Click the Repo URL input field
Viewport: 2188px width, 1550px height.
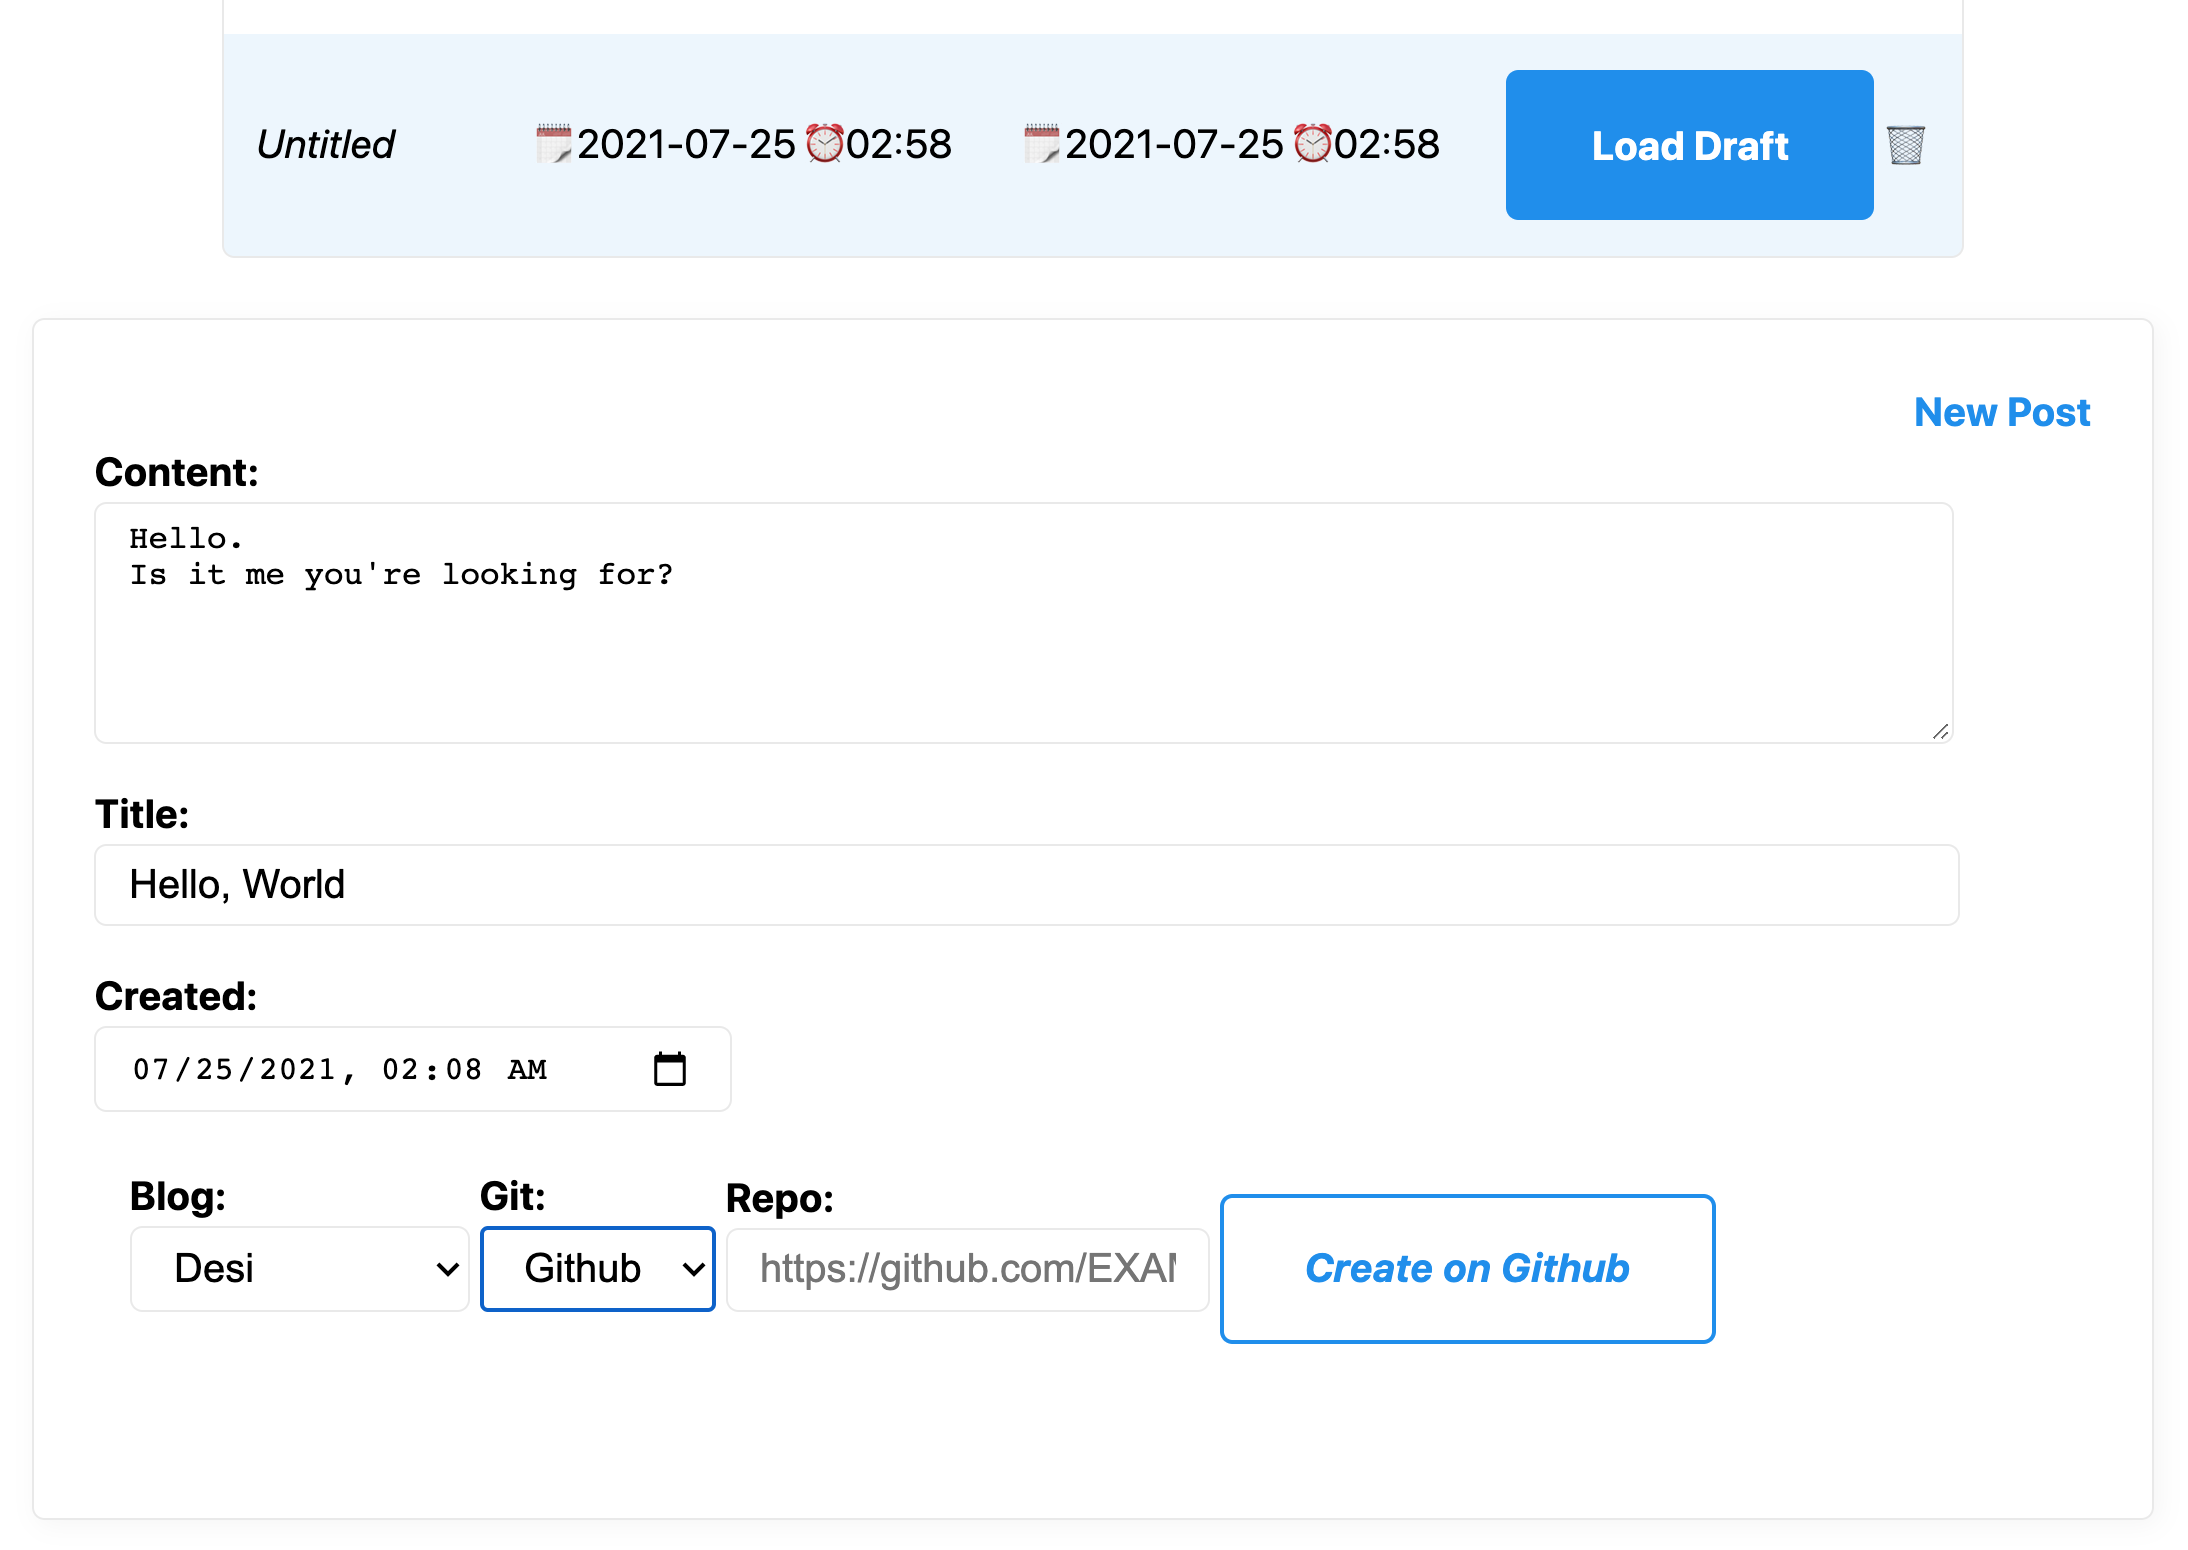point(966,1269)
